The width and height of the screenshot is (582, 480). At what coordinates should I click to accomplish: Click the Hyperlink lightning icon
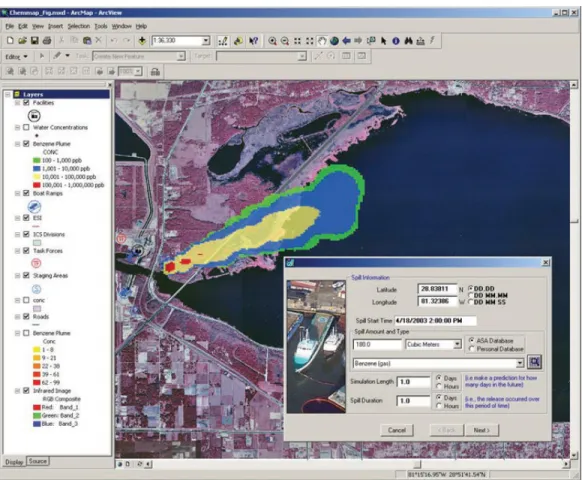[432, 40]
